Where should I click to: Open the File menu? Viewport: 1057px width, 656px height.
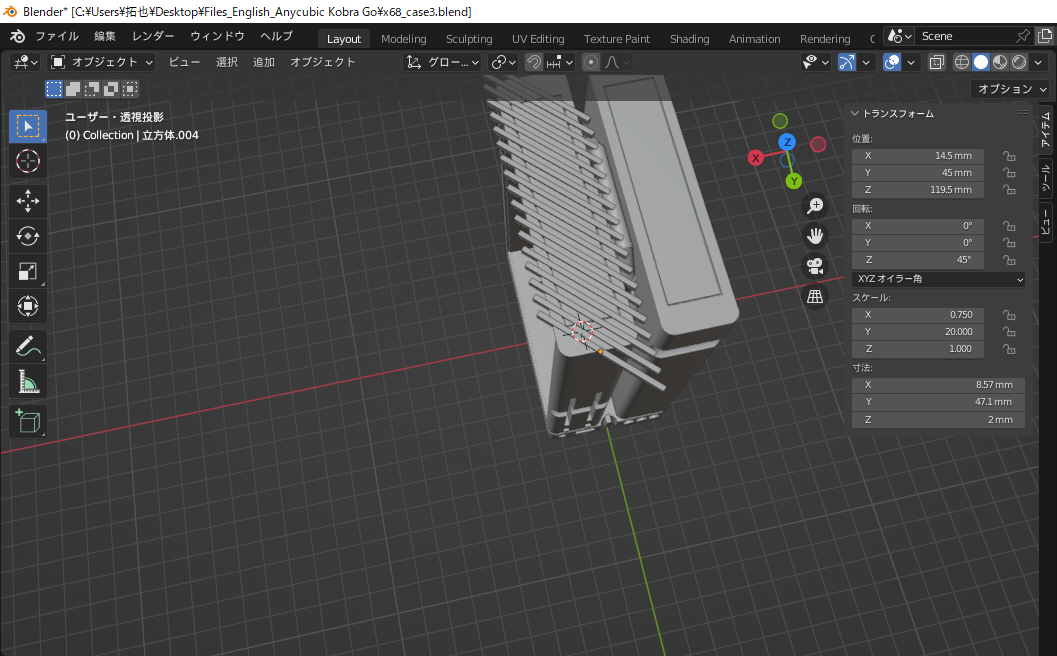coord(57,36)
